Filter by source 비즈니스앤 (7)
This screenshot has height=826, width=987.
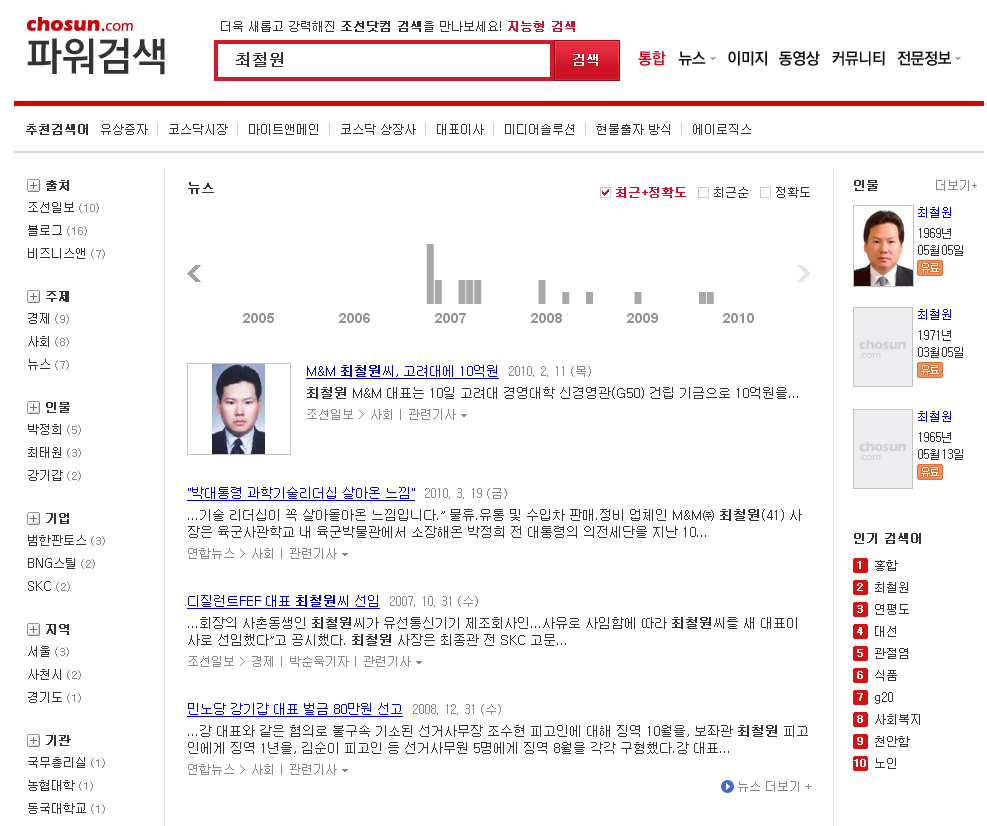coord(66,254)
